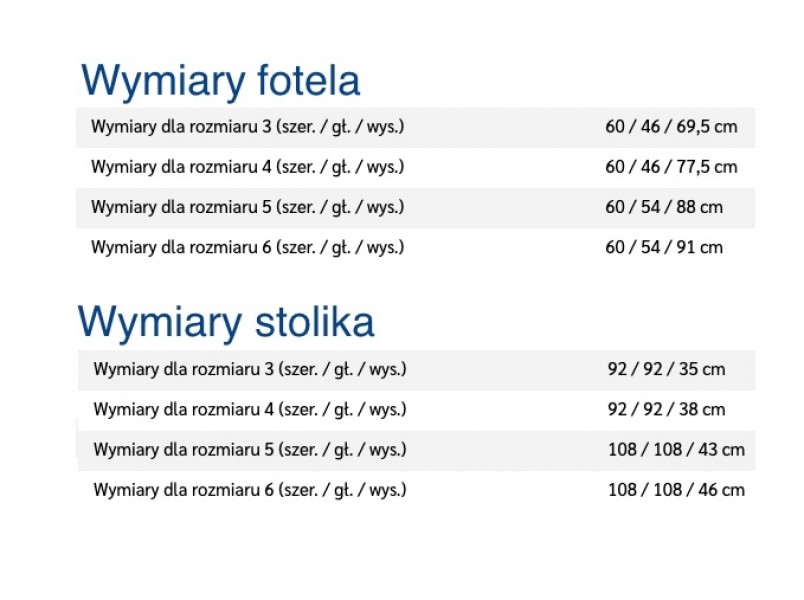The width and height of the screenshot is (804, 600).
Task: Select armchair row for rozmiaru 4
Action: coord(415,167)
